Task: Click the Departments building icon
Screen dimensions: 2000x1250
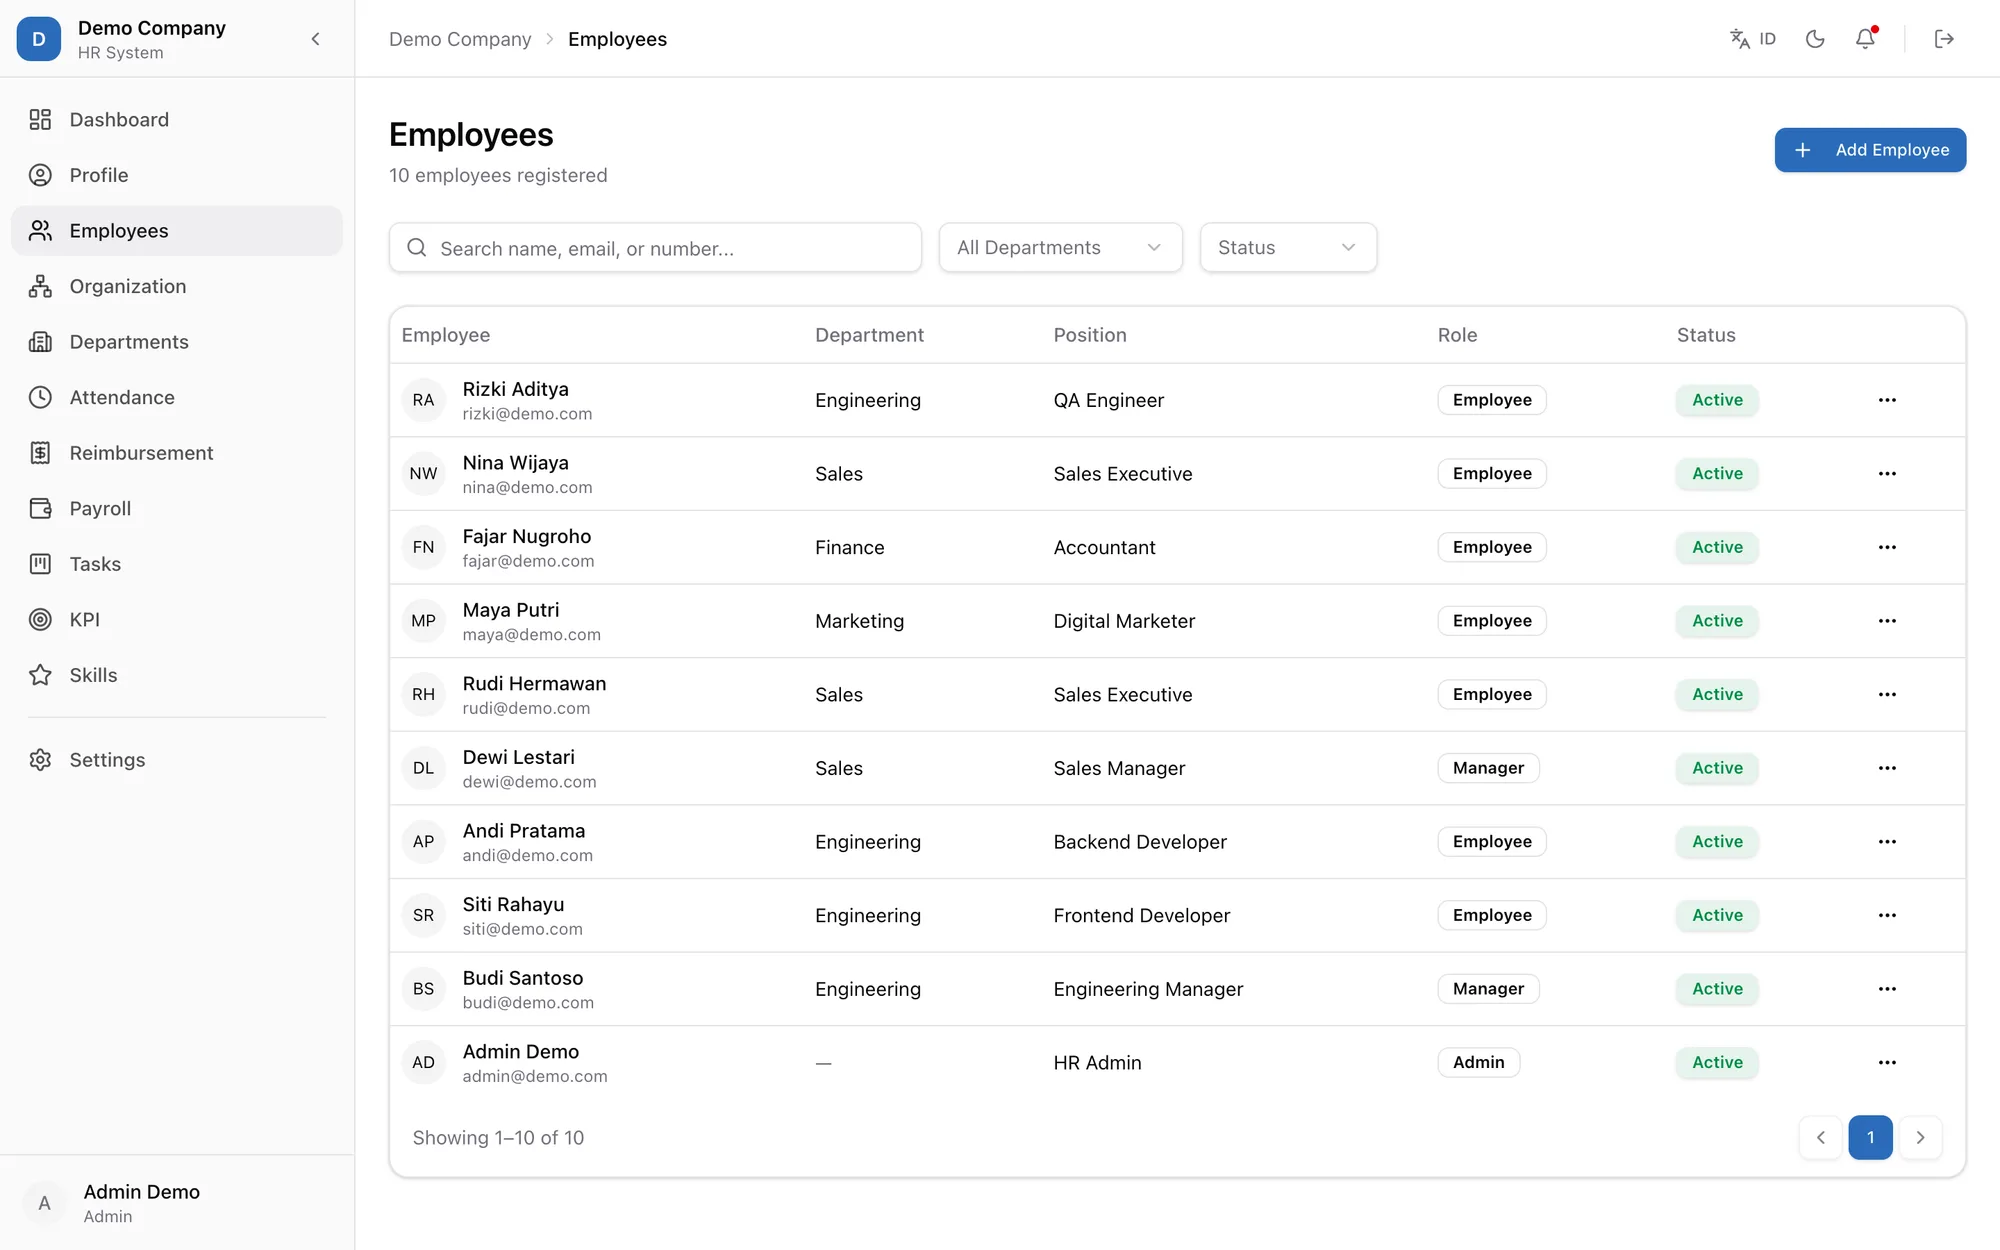Action: 40,342
